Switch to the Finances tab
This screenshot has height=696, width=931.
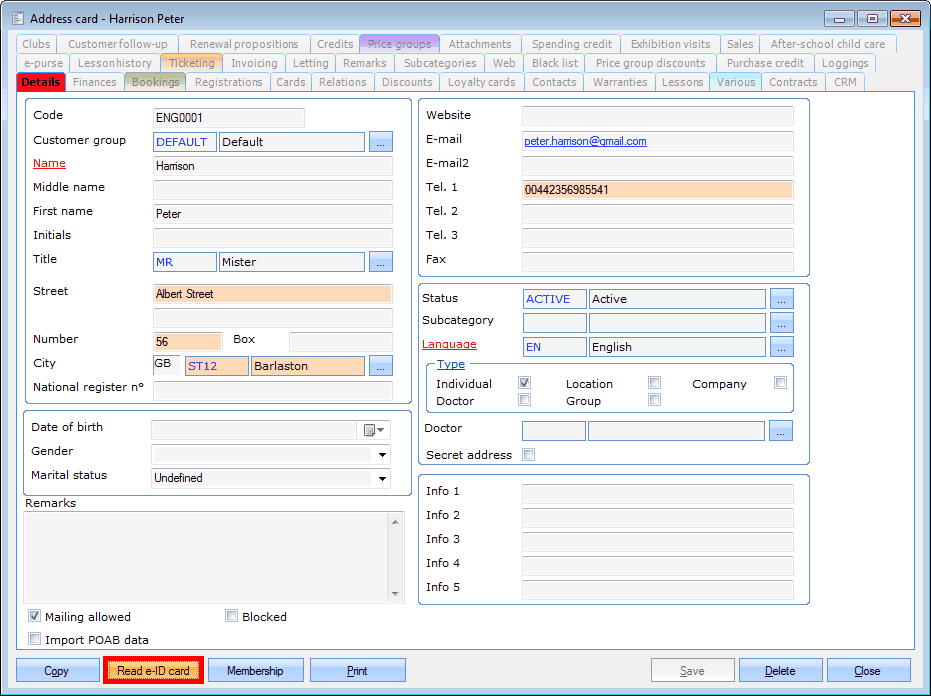click(x=95, y=82)
